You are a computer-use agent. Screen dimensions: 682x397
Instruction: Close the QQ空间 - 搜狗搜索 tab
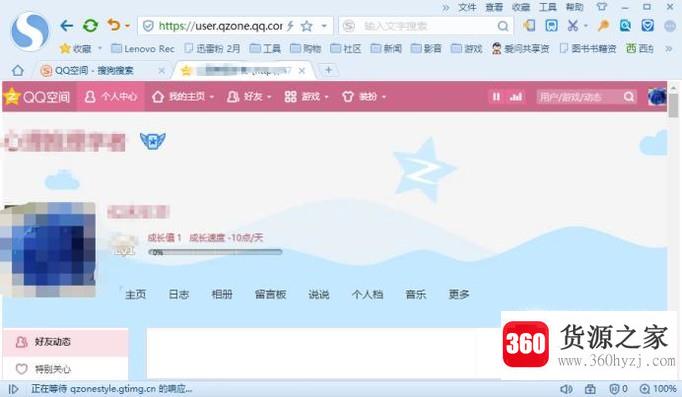161,70
